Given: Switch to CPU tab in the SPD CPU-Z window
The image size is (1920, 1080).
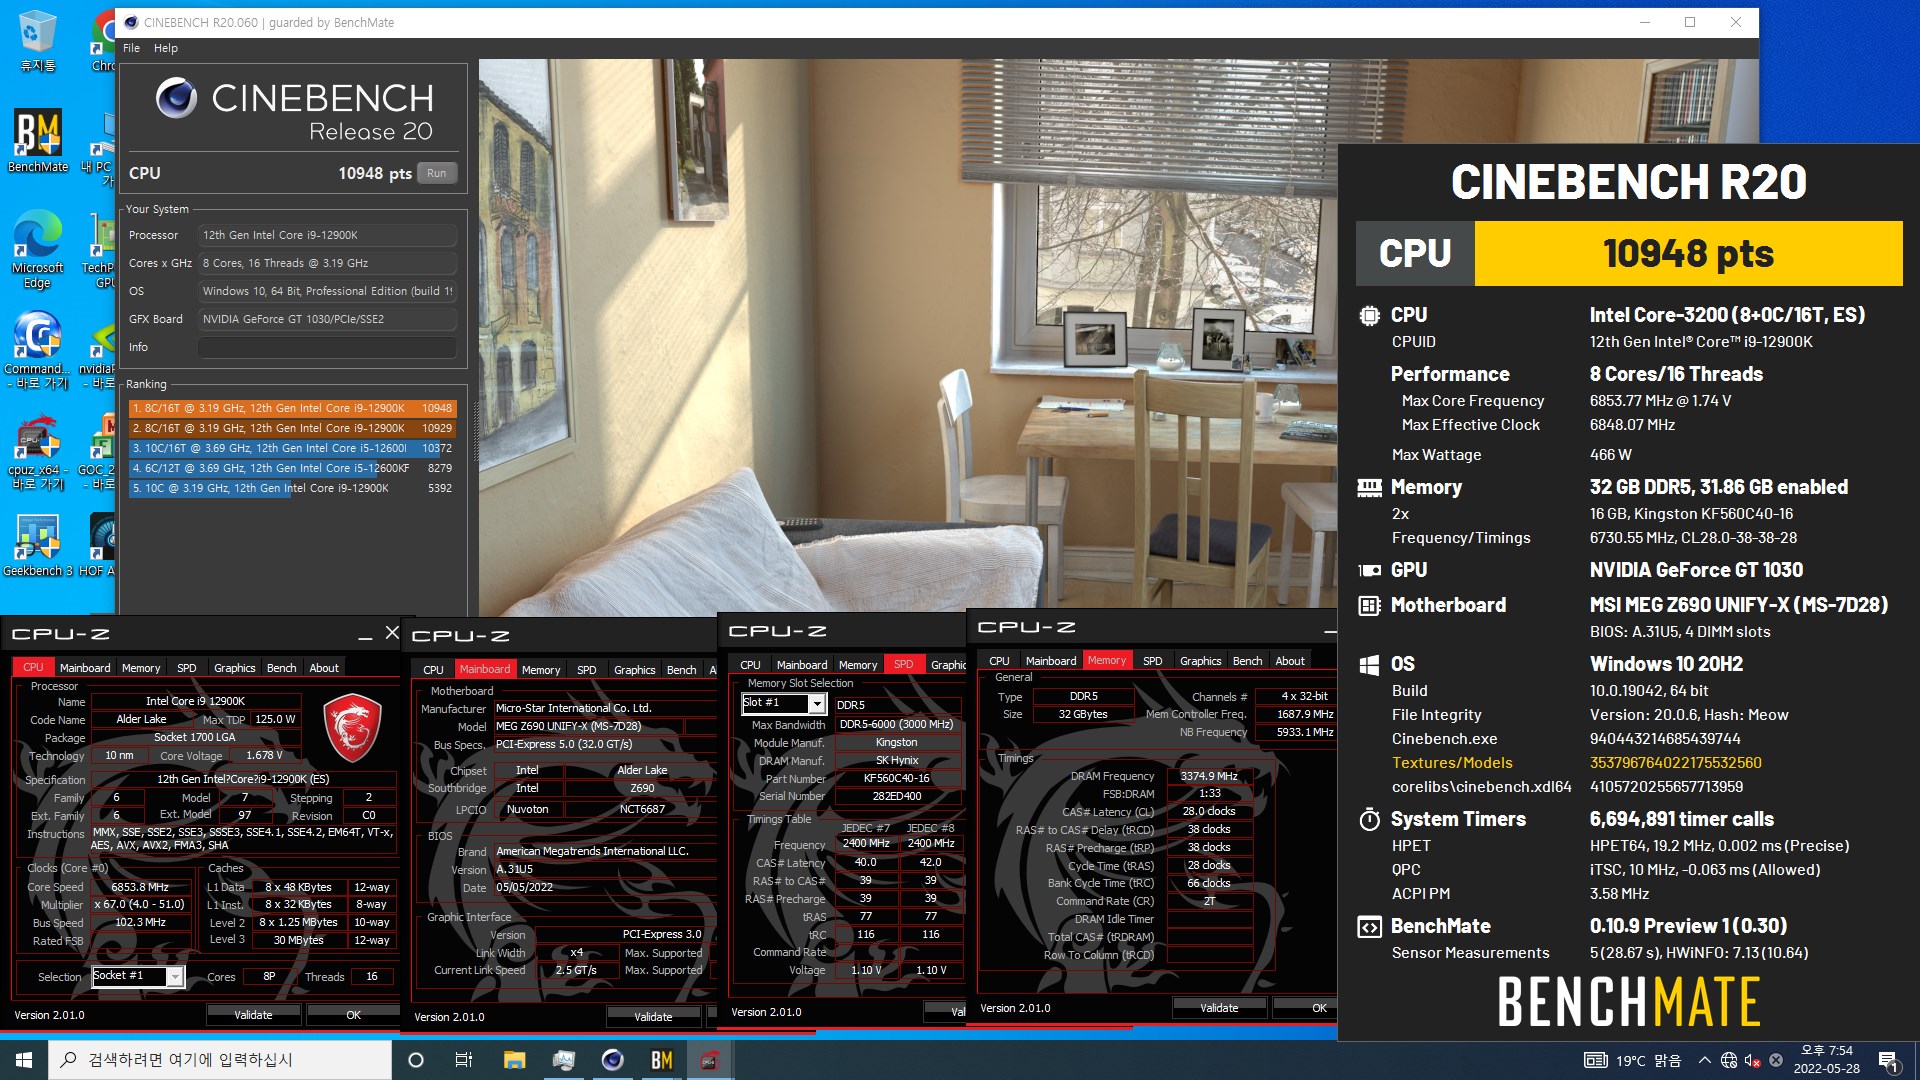Looking at the screenshot, I should point(750,664).
